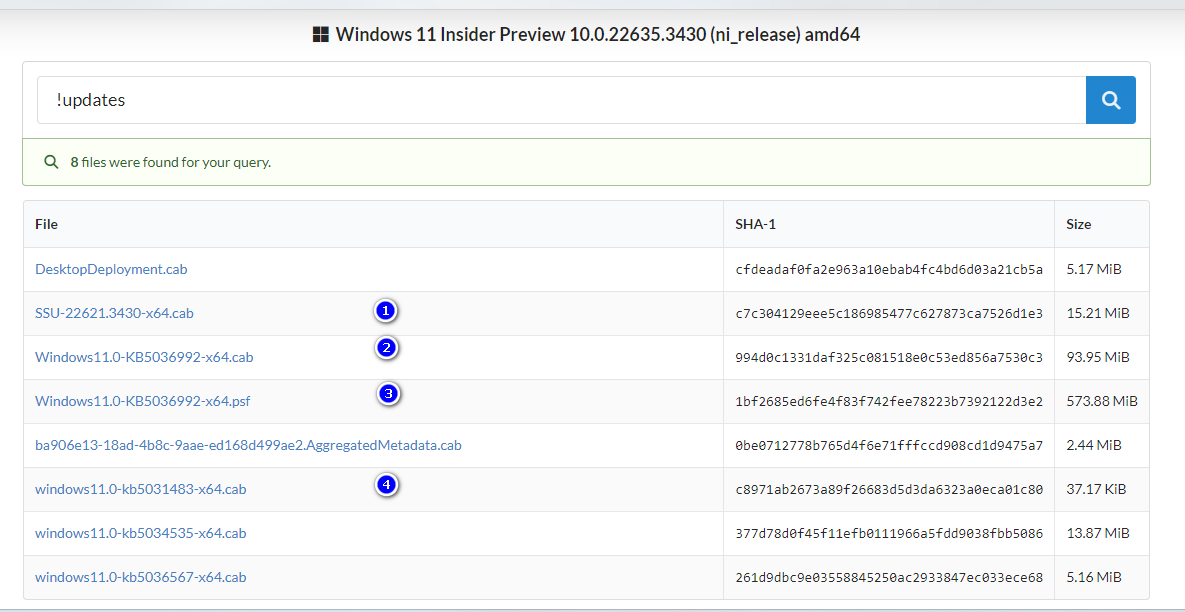Click the Windows 11 Insider Preview page title
This screenshot has width=1185, height=612.
click(597, 34)
